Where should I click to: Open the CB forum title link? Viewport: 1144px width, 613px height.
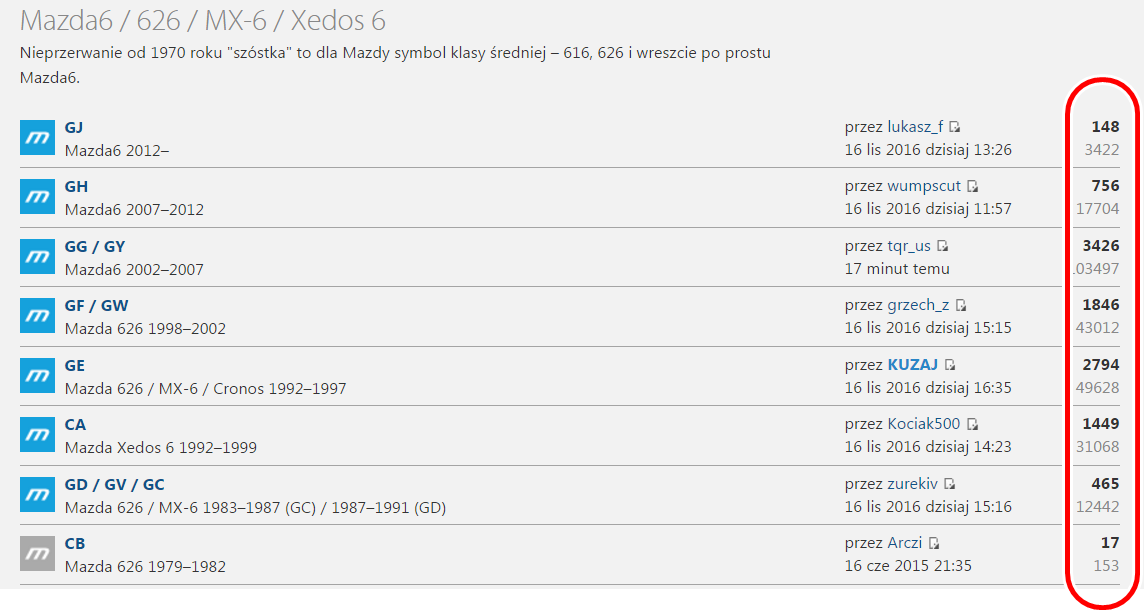pos(75,543)
